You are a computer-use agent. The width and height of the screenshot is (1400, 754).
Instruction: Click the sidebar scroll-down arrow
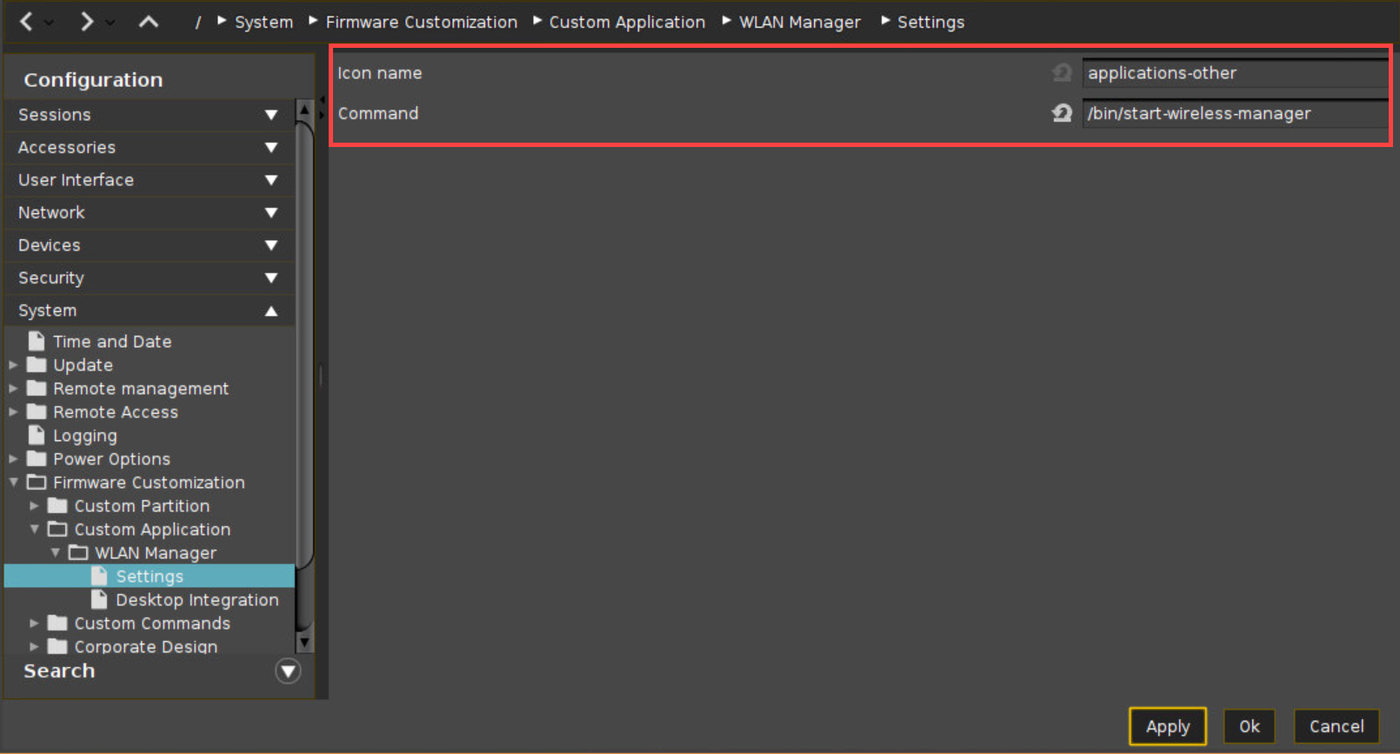pyautogui.click(x=305, y=642)
